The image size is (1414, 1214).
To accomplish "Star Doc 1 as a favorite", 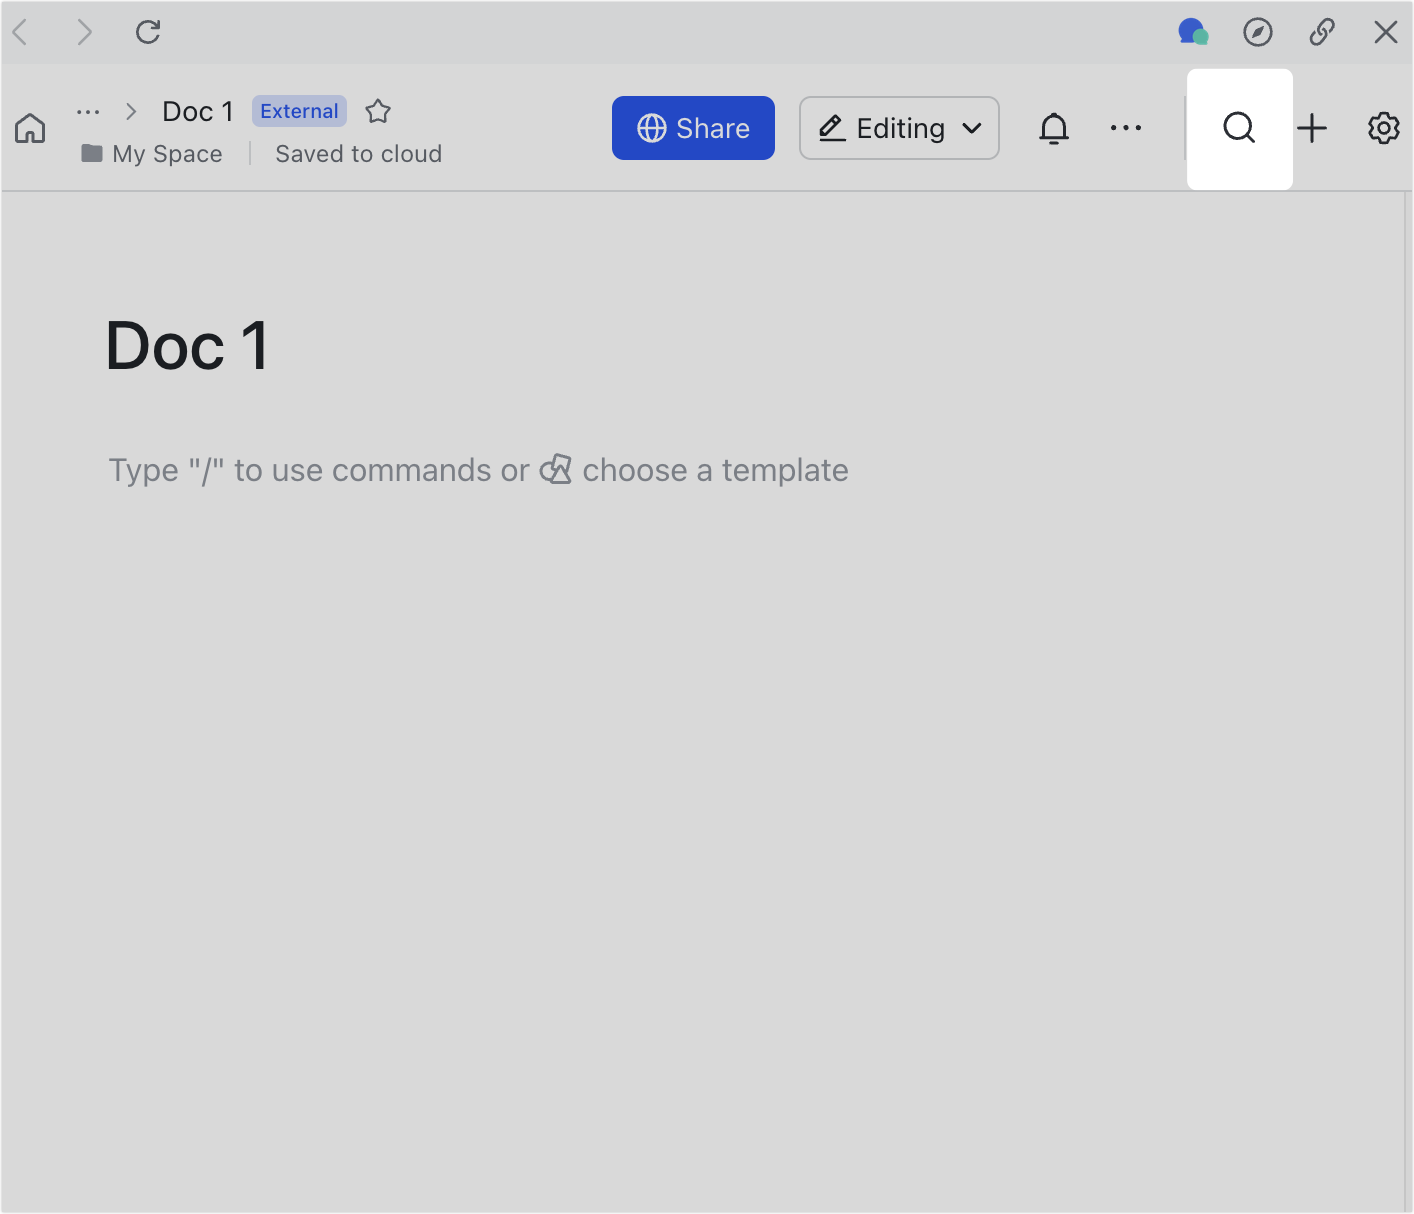I will coord(378,111).
